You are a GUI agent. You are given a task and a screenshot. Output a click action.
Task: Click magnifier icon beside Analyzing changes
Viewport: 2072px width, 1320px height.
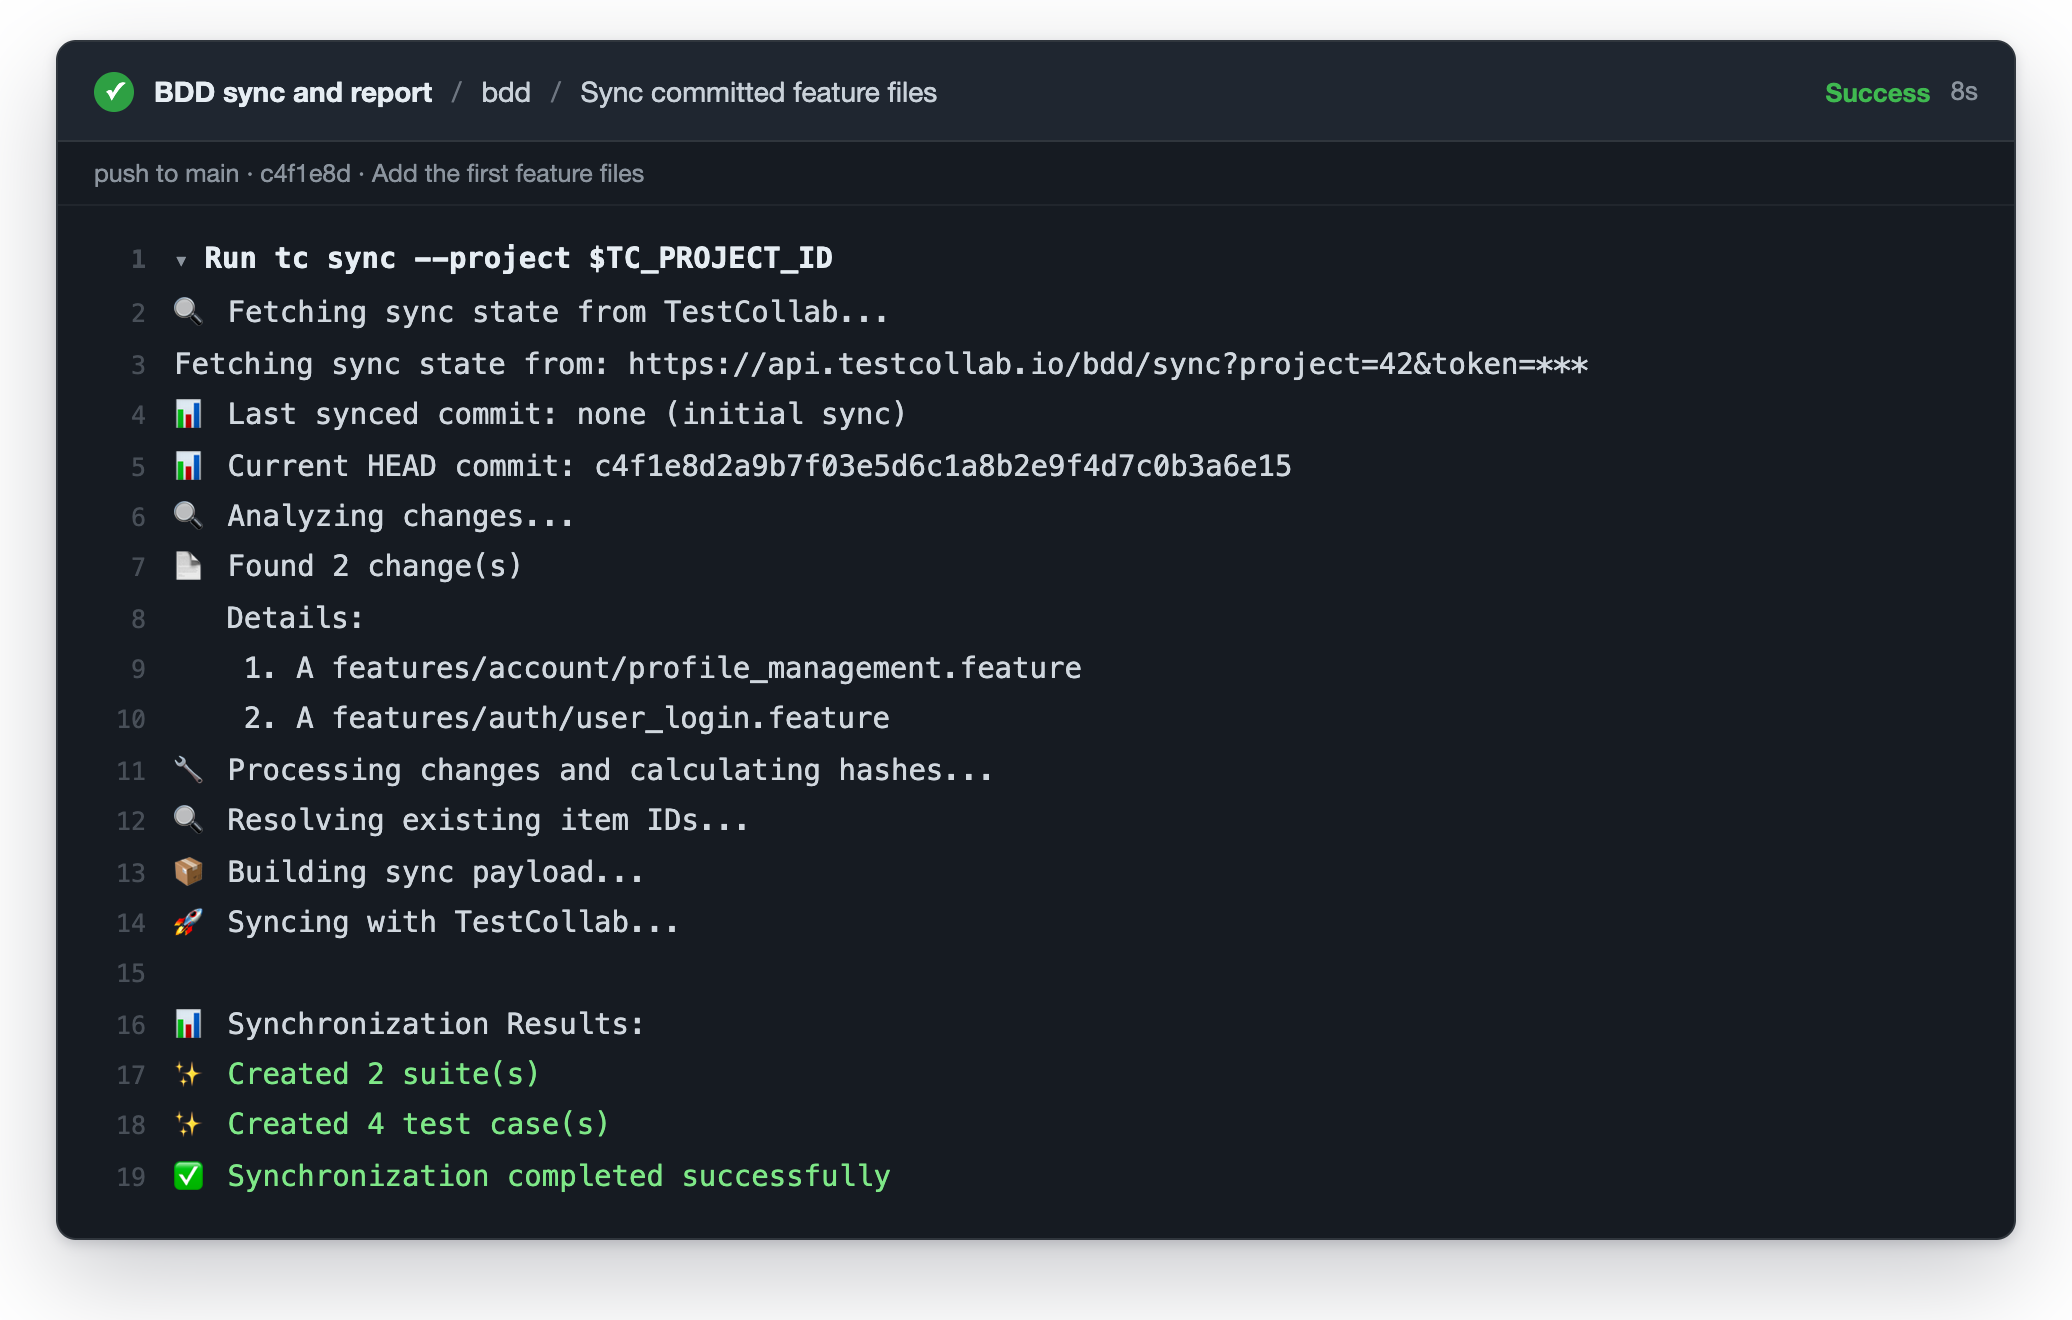[188, 515]
